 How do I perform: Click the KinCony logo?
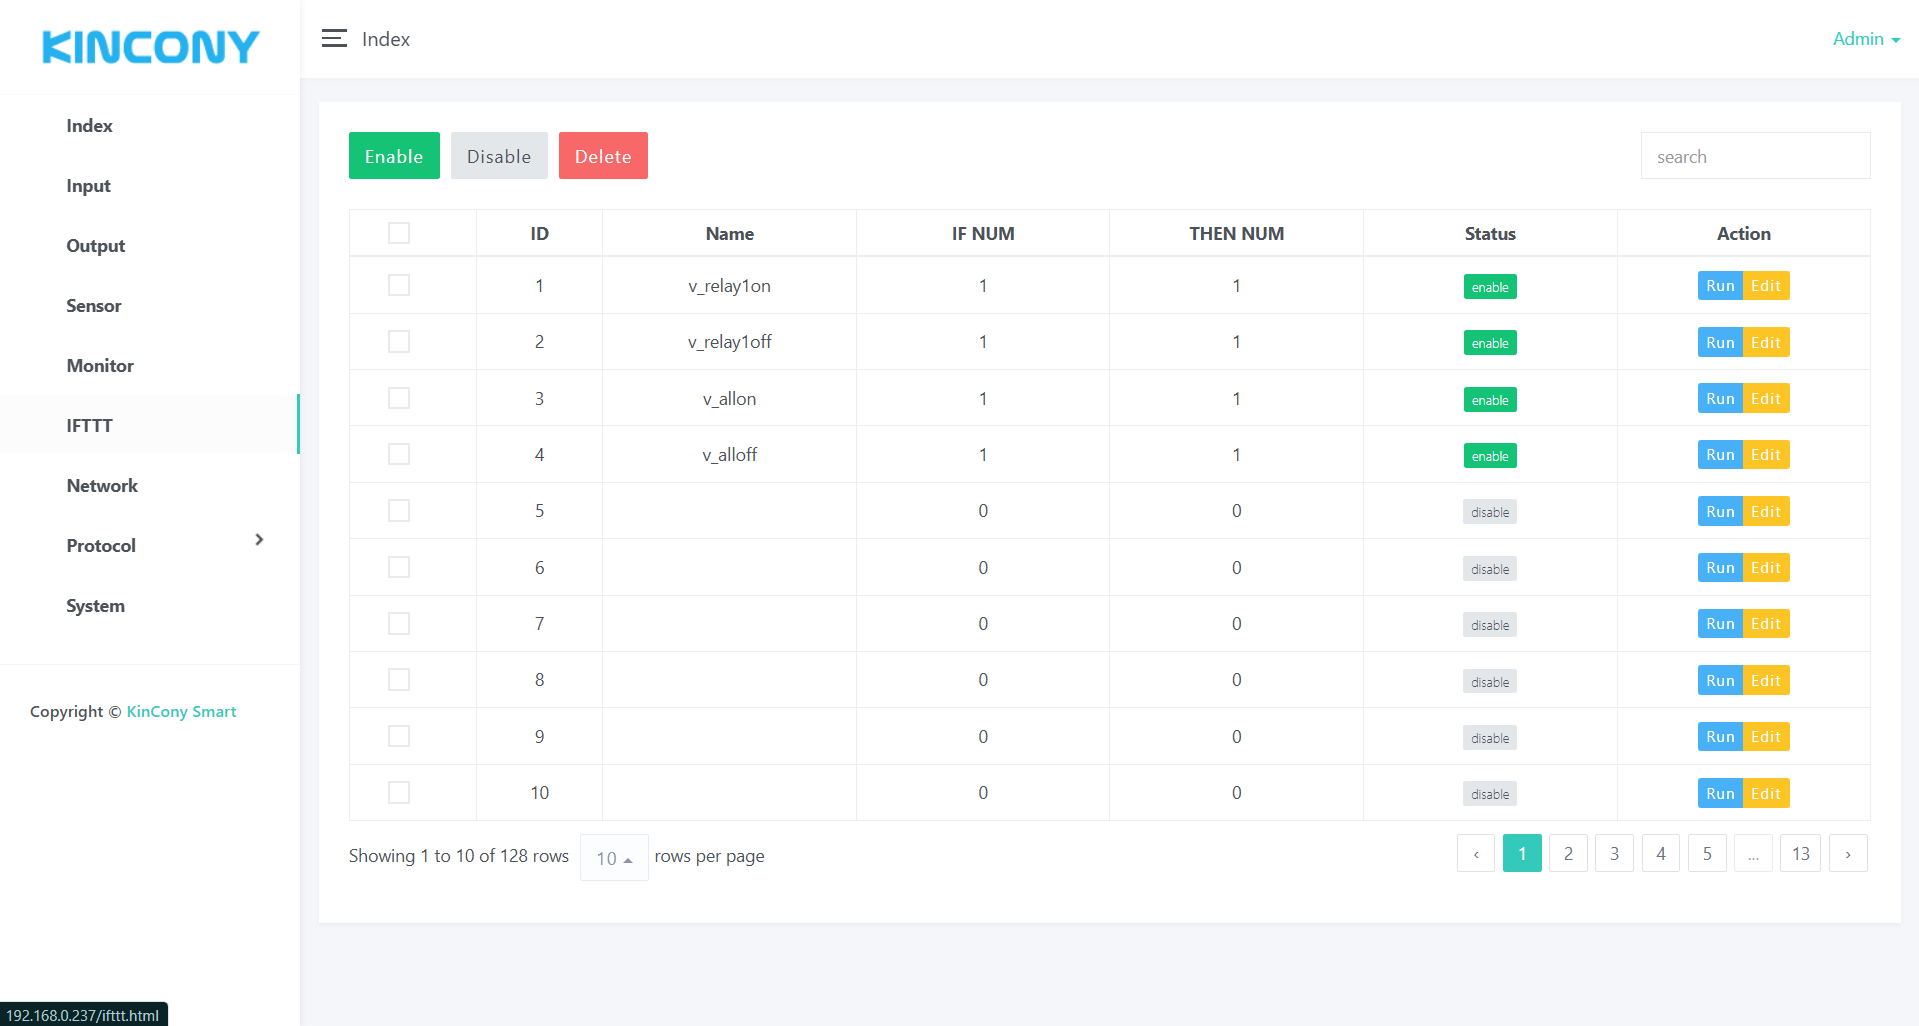pyautogui.click(x=150, y=47)
